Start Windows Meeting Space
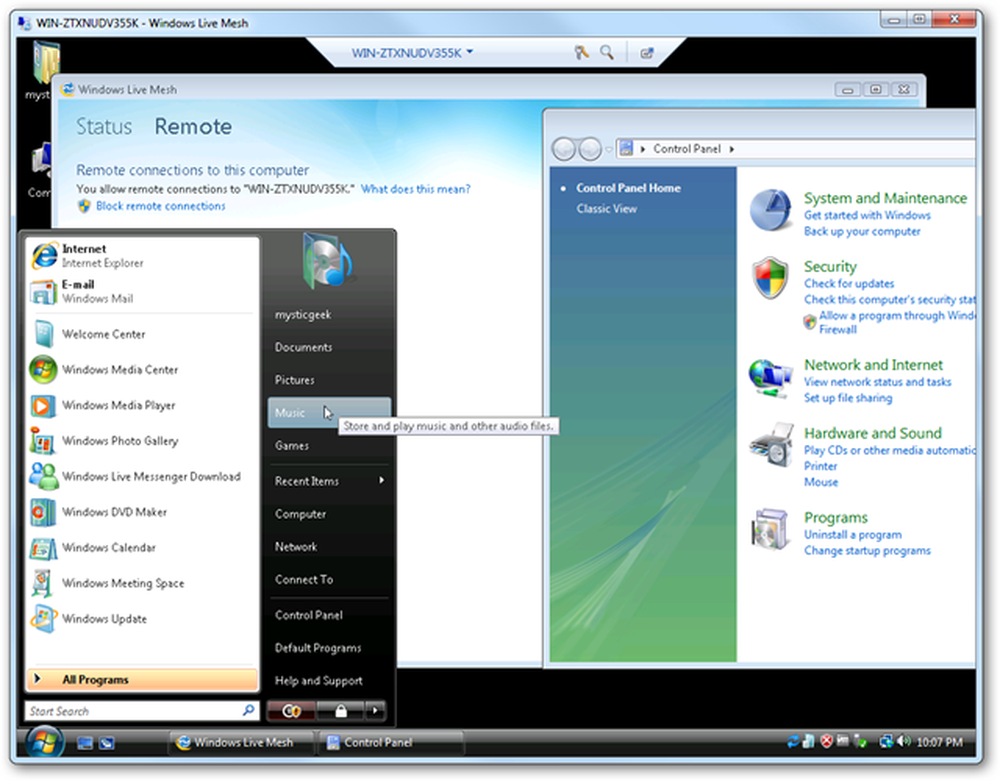 pos(142,583)
